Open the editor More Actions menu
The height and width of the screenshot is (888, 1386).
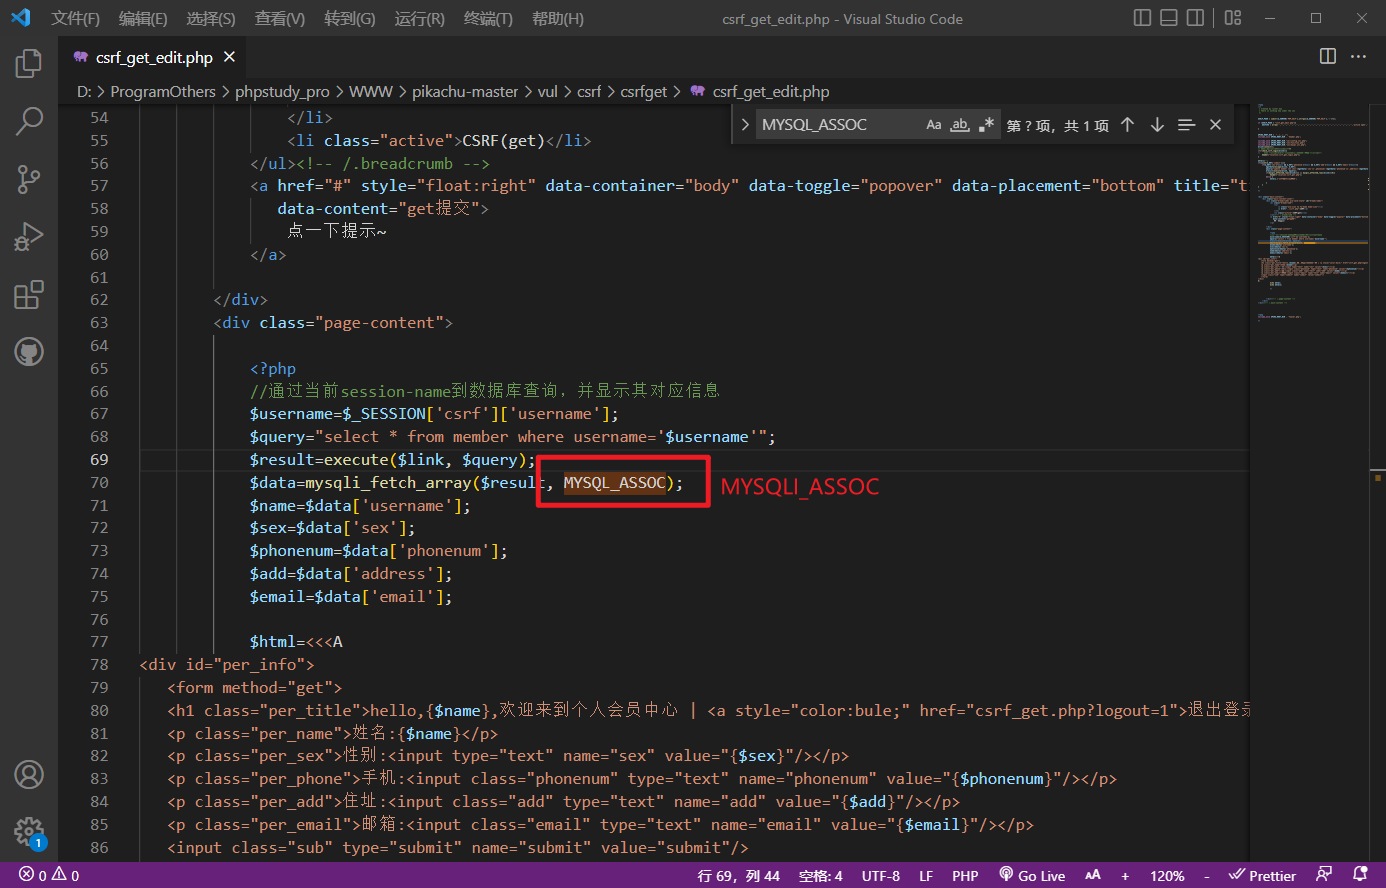point(1359,57)
